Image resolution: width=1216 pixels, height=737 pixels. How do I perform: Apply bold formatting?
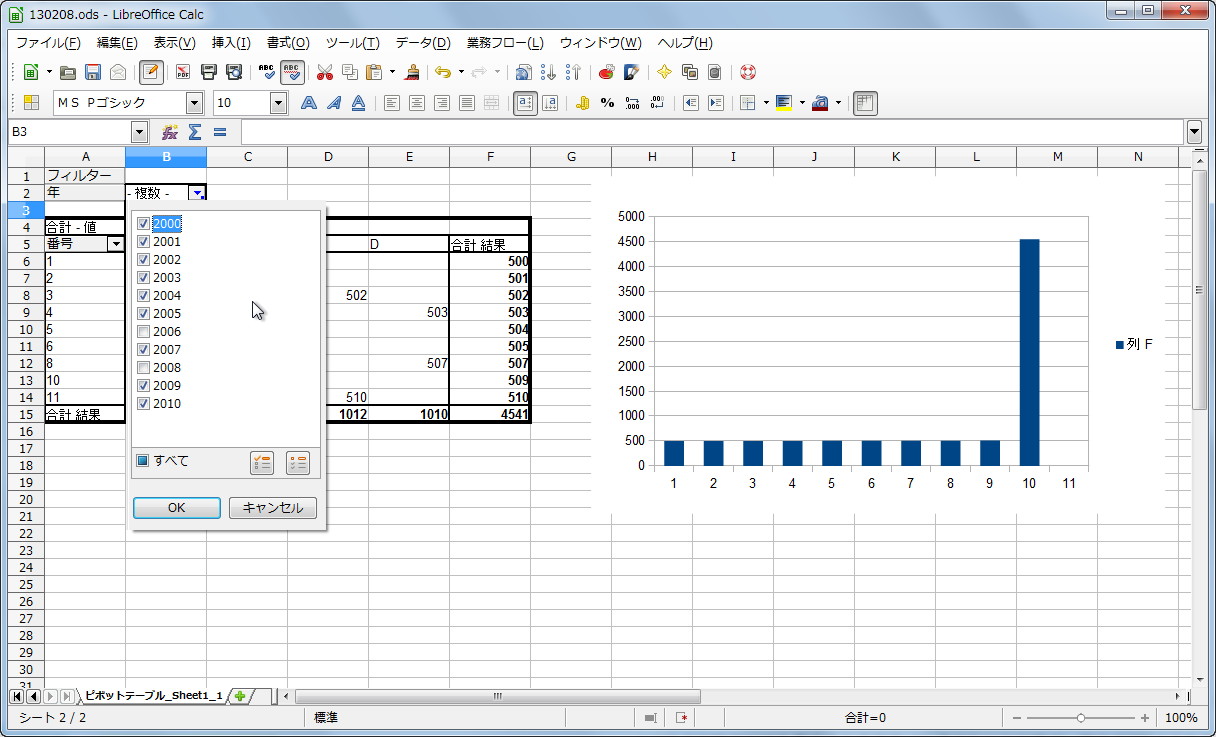point(309,103)
